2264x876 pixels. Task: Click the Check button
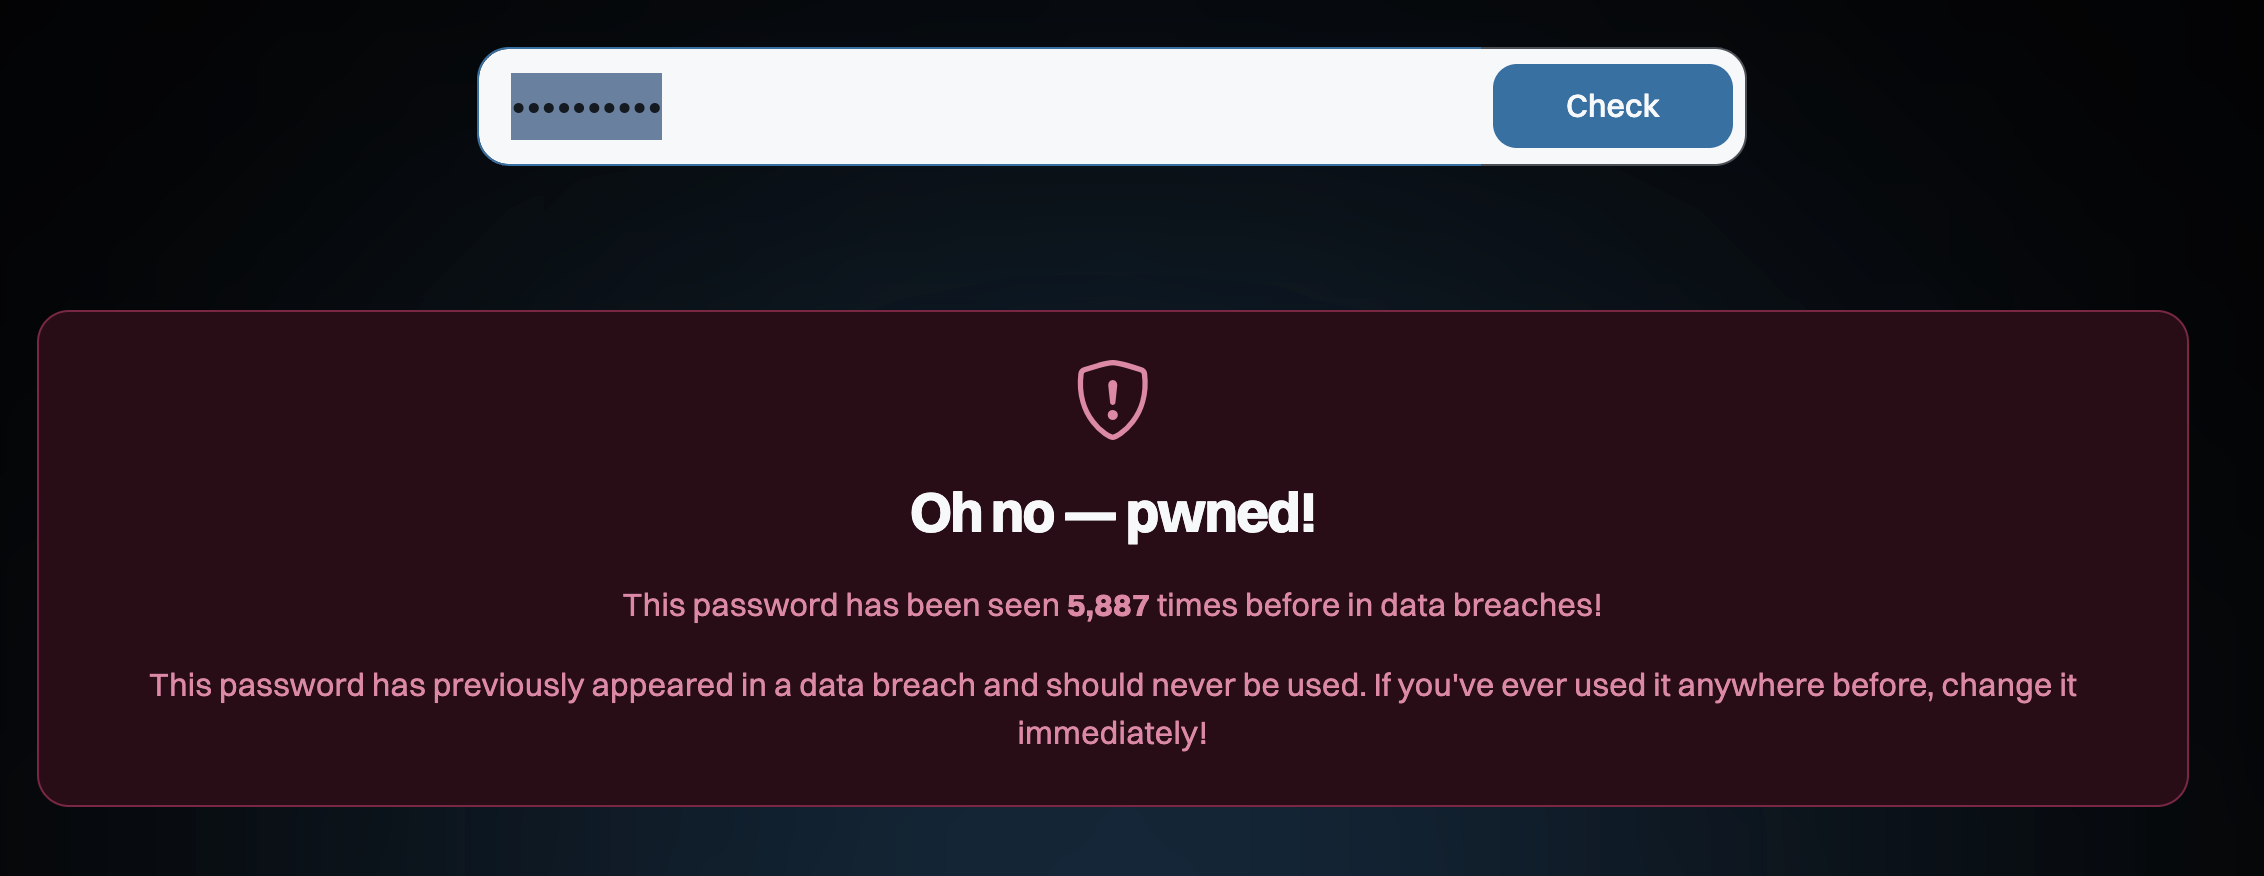pyautogui.click(x=1612, y=106)
